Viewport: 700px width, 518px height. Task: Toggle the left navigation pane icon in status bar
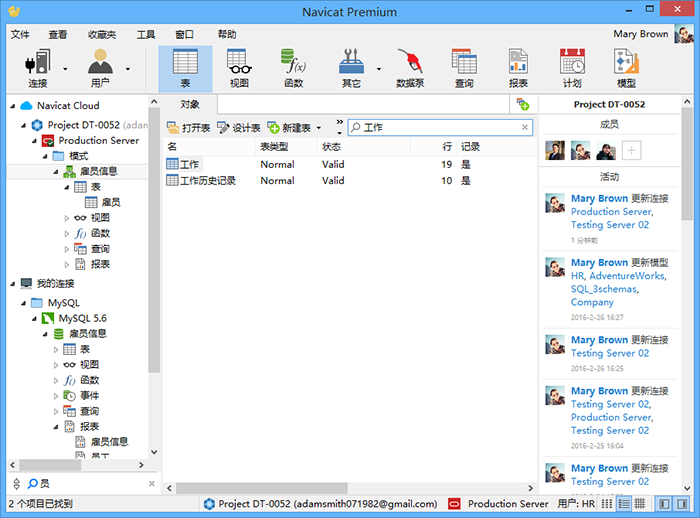pyautogui.click(x=664, y=504)
